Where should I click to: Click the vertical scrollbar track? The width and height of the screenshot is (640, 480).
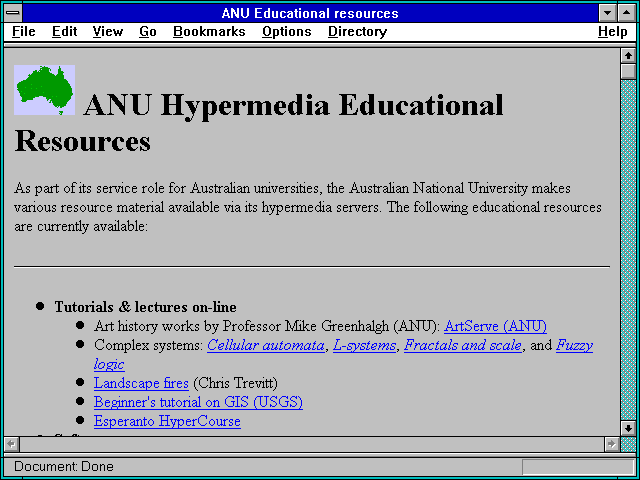[x=628, y=250]
